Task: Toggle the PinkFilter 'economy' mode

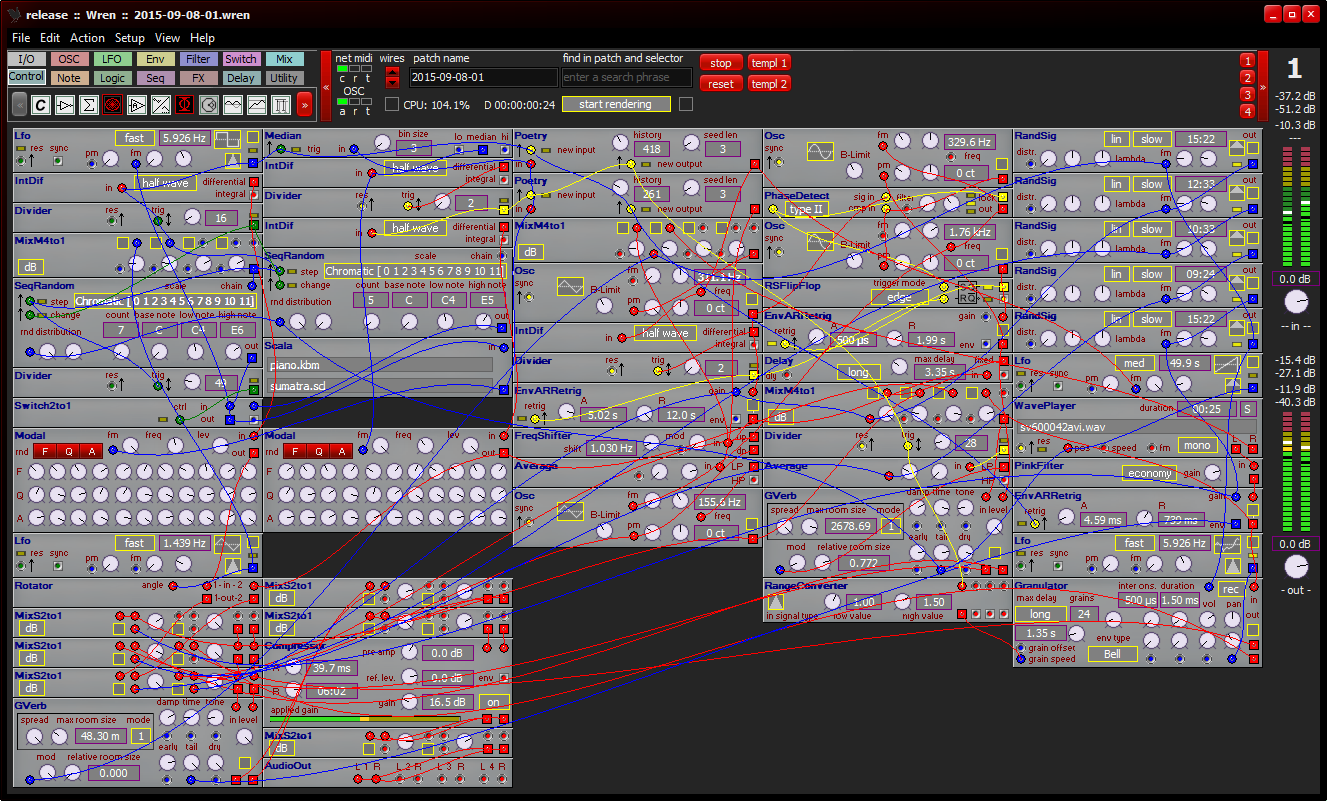Action: click(x=1148, y=473)
